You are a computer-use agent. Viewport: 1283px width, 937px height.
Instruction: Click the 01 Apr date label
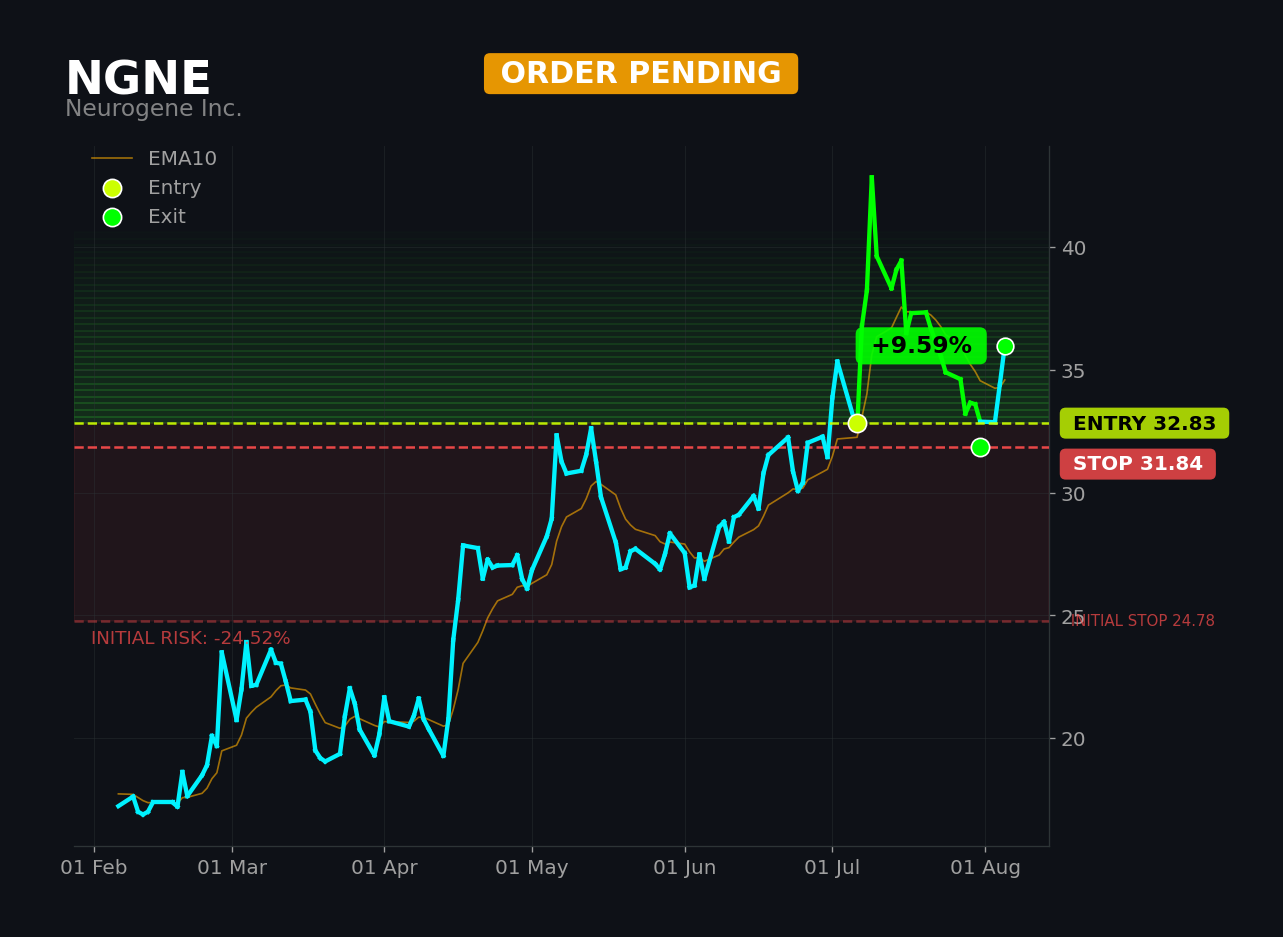384,868
